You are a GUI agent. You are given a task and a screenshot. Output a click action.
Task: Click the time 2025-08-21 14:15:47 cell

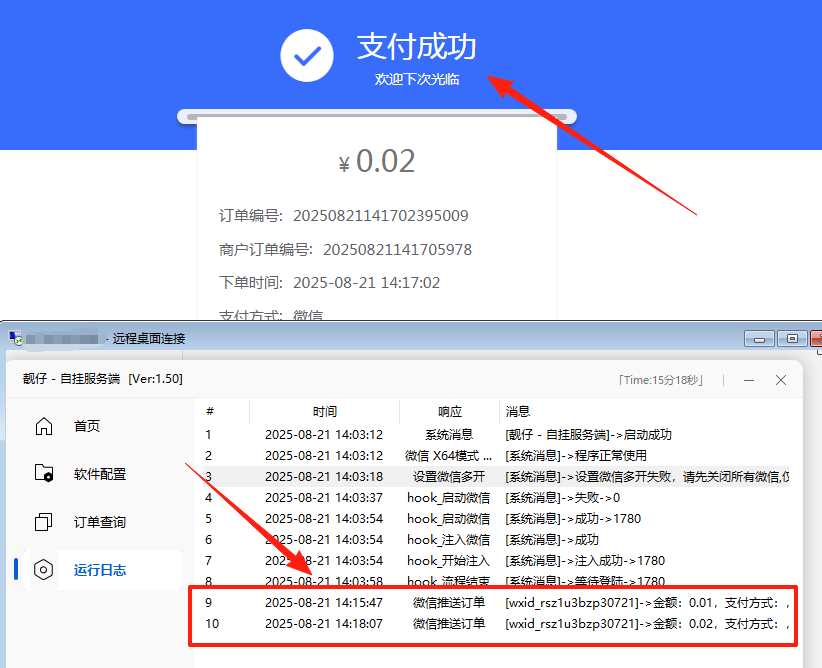tap(324, 602)
